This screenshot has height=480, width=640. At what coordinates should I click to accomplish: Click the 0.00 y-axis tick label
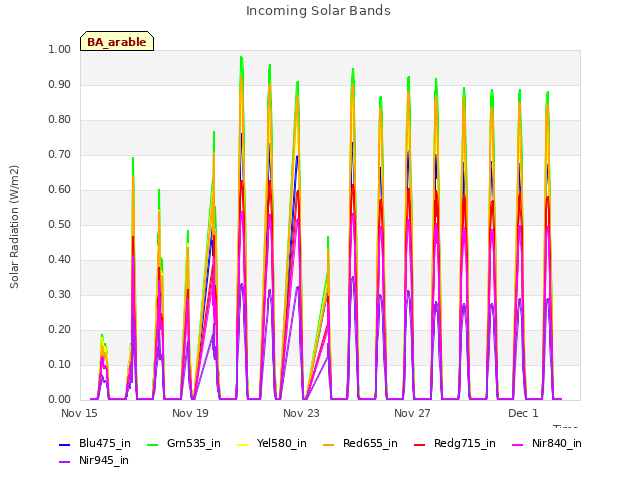[60, 400]
